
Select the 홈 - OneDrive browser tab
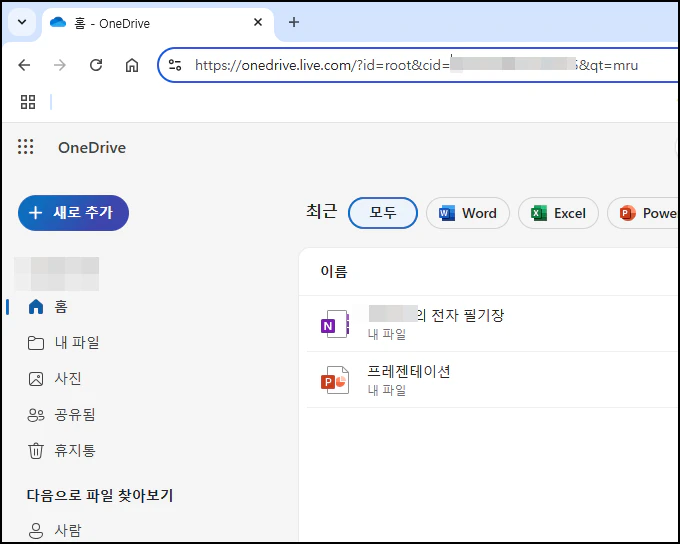158,23
